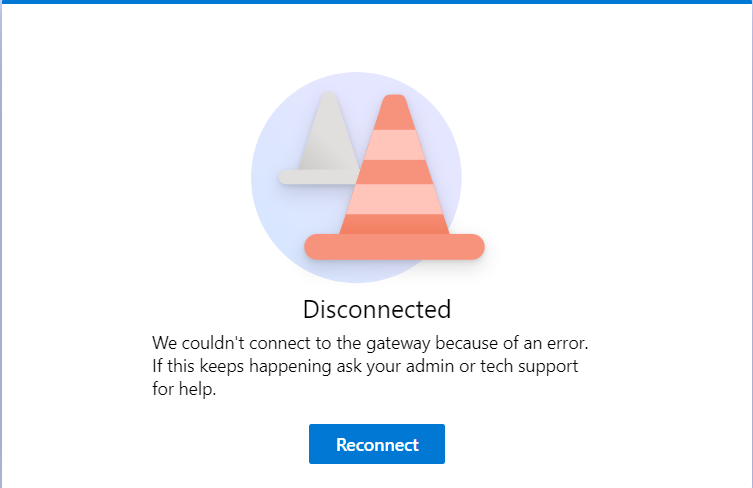Click the upper light stripe on orange cone
753x488 pixels.
tap(394, 145)
